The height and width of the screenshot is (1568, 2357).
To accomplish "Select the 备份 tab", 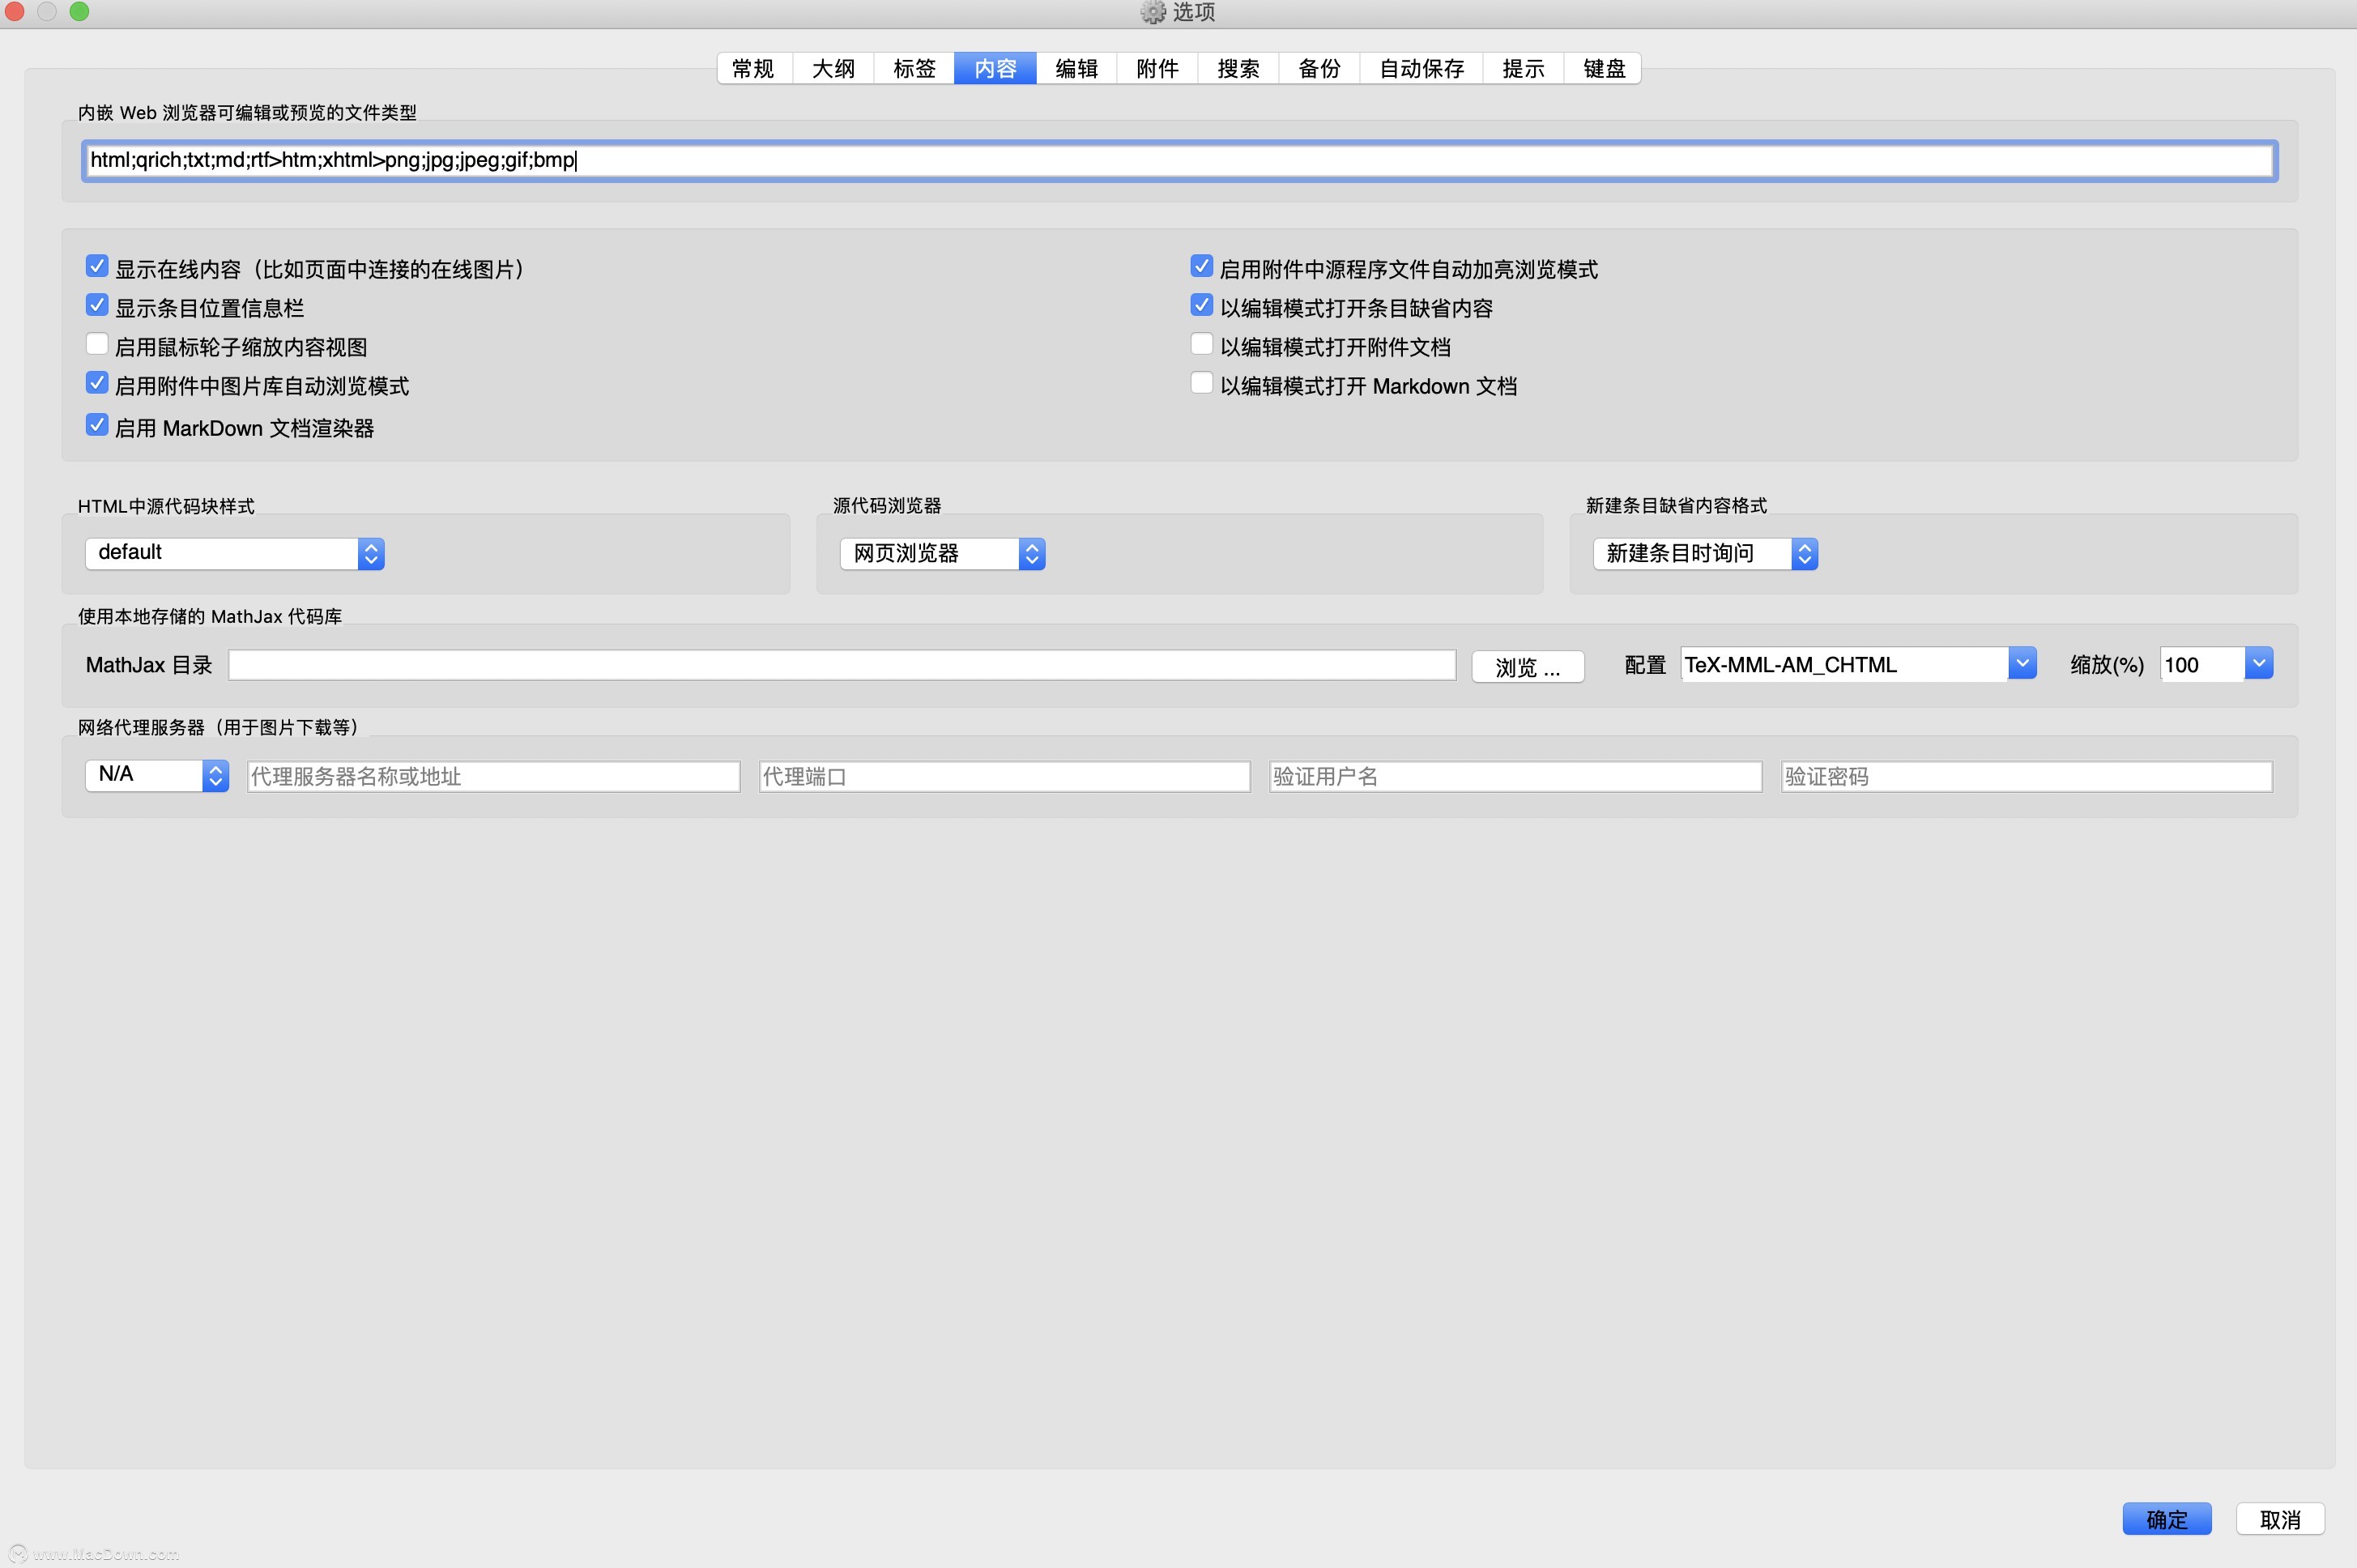I will click(1319, 68).
